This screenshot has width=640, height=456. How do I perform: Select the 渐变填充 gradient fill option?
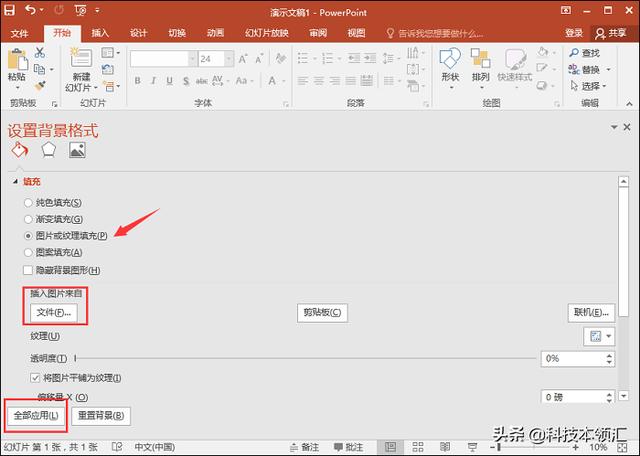tap(29, 219)
